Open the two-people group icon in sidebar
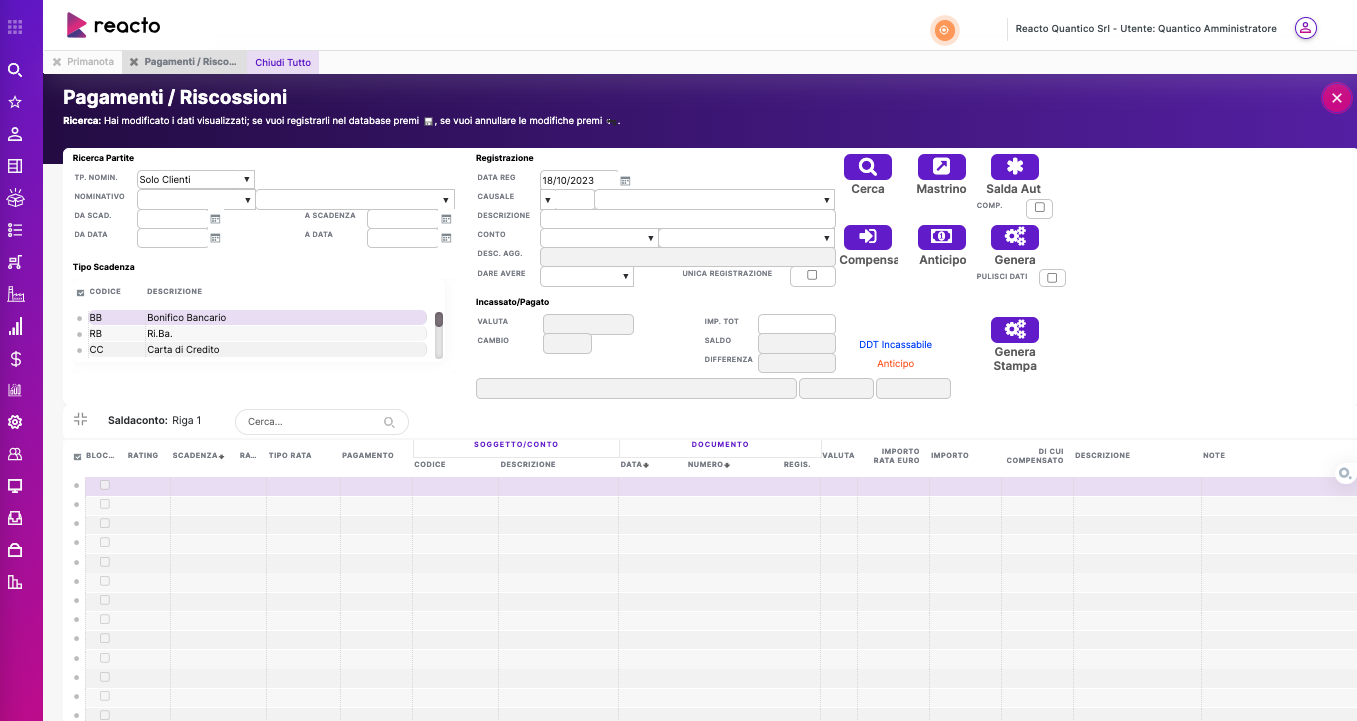This screenshot has height=721, width=1357. (15, 454)
